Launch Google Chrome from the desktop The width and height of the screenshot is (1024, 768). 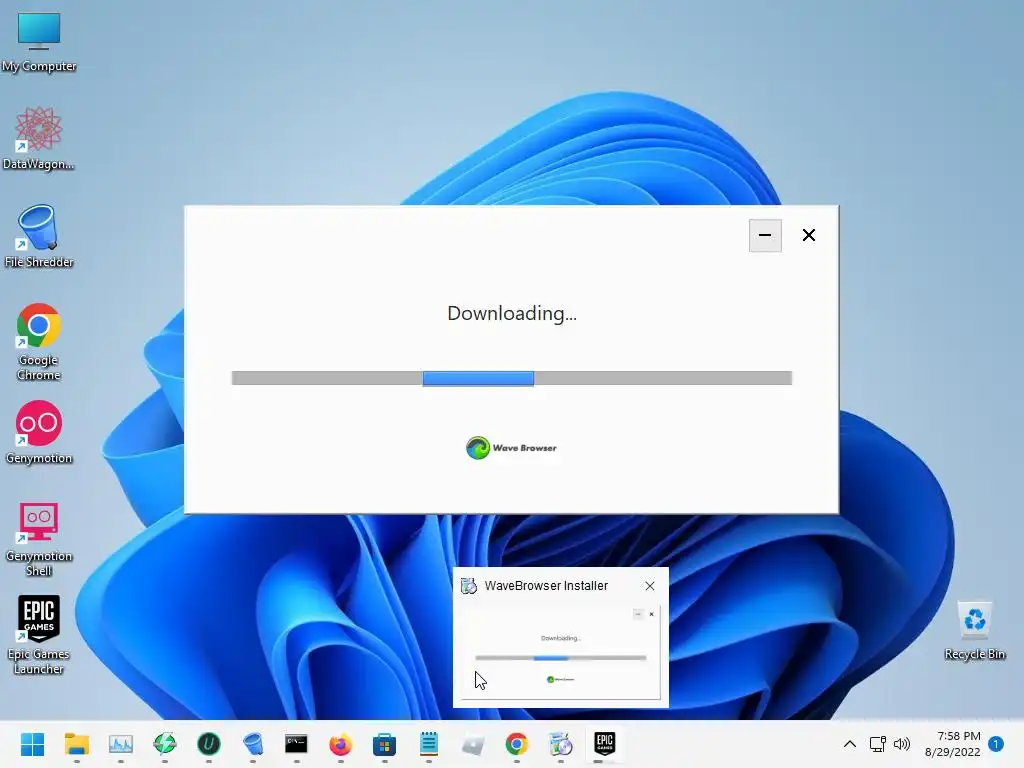click(x=39, y=342)
